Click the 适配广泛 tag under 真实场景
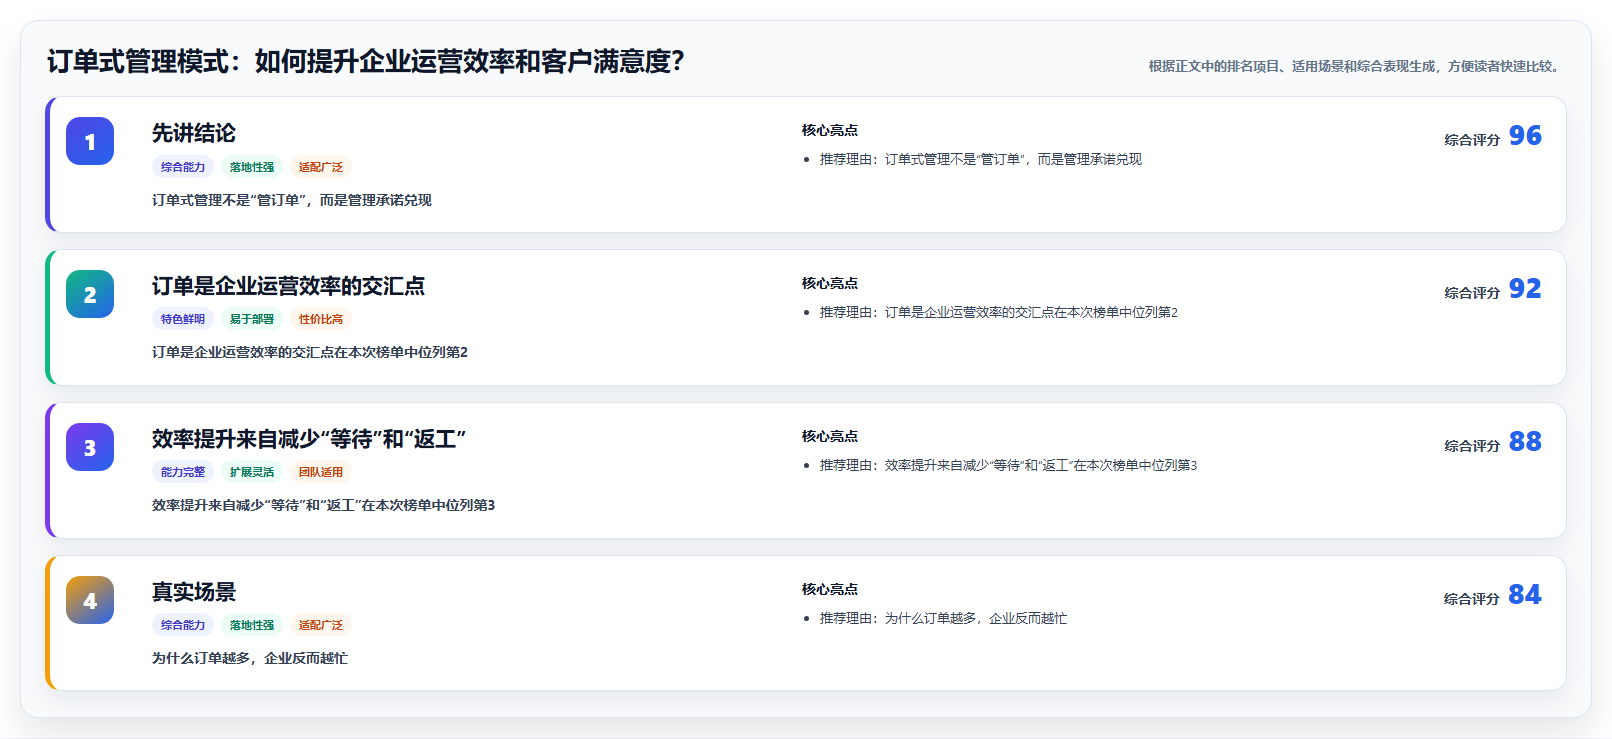This screenshot has height=739, width=1612. click(x=321, y=625)
